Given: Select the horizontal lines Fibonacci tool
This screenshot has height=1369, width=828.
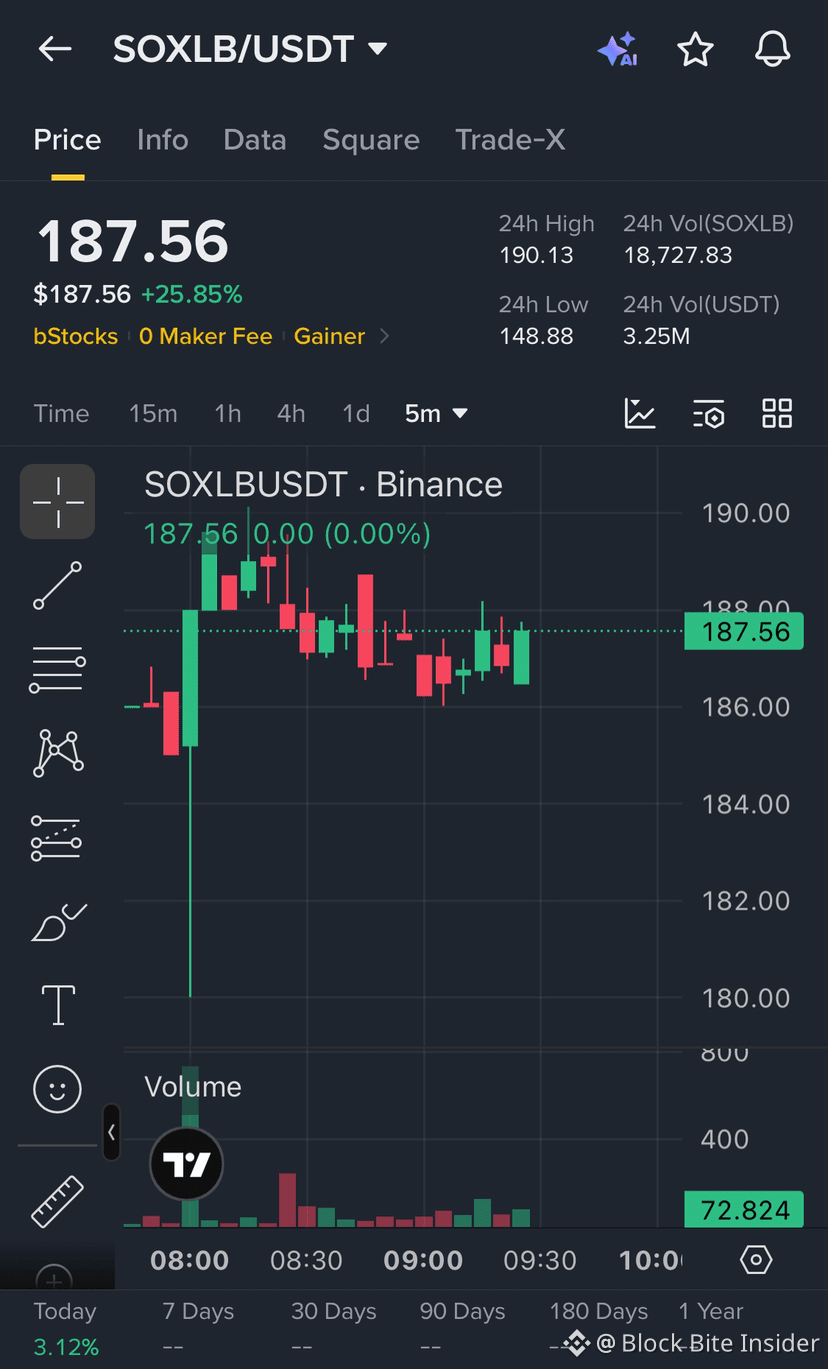Looking at the screenshot, I should click(58, 670).
